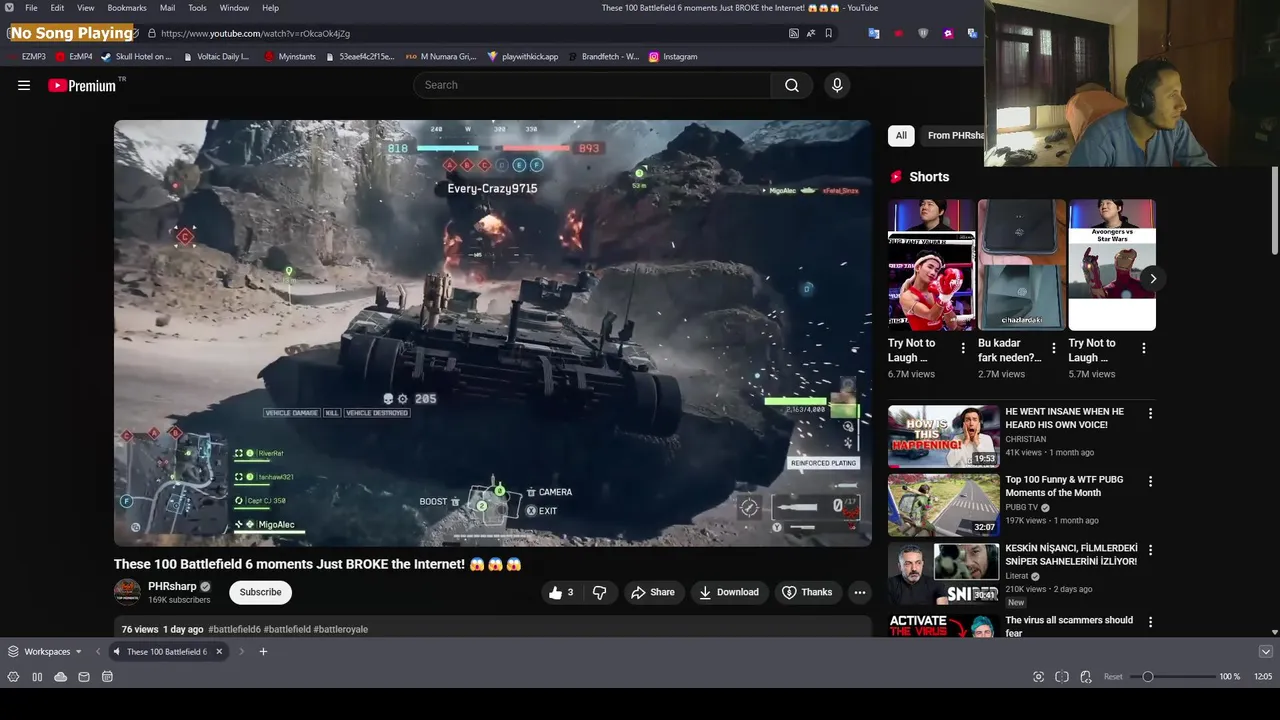
Task: Download the video
Action: tap(728, 592)
